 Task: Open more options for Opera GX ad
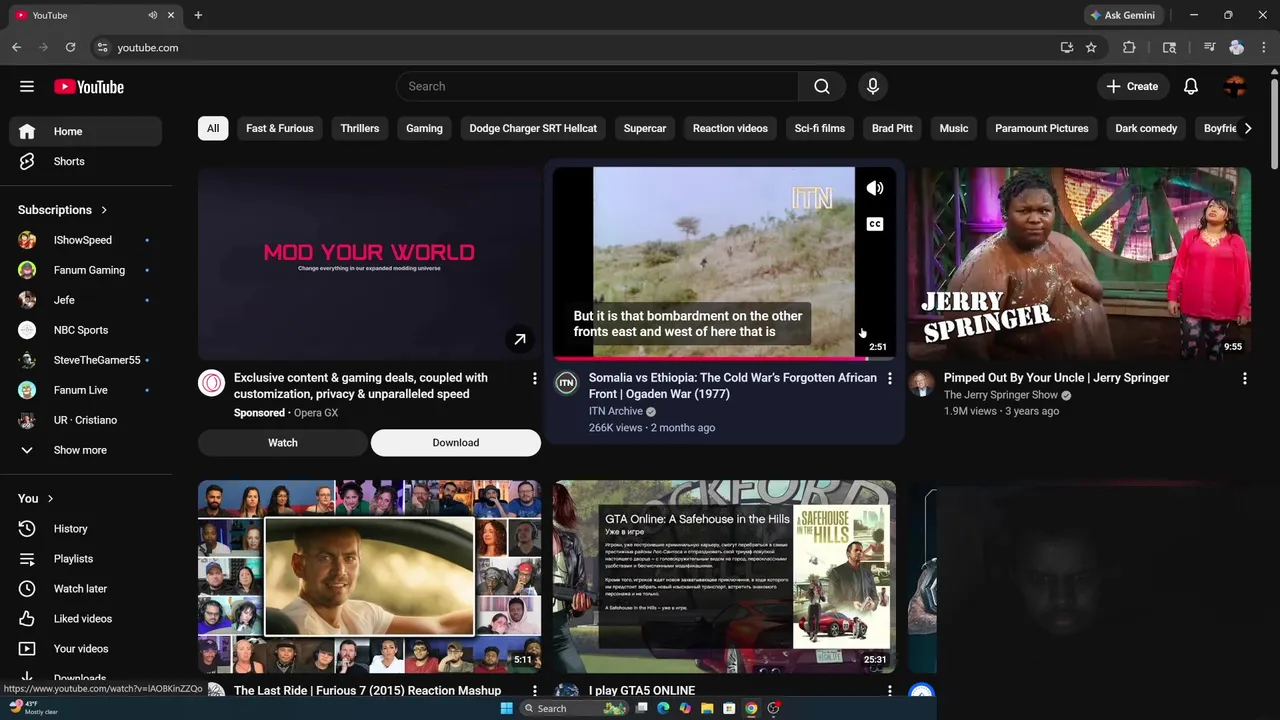[534, 379]
